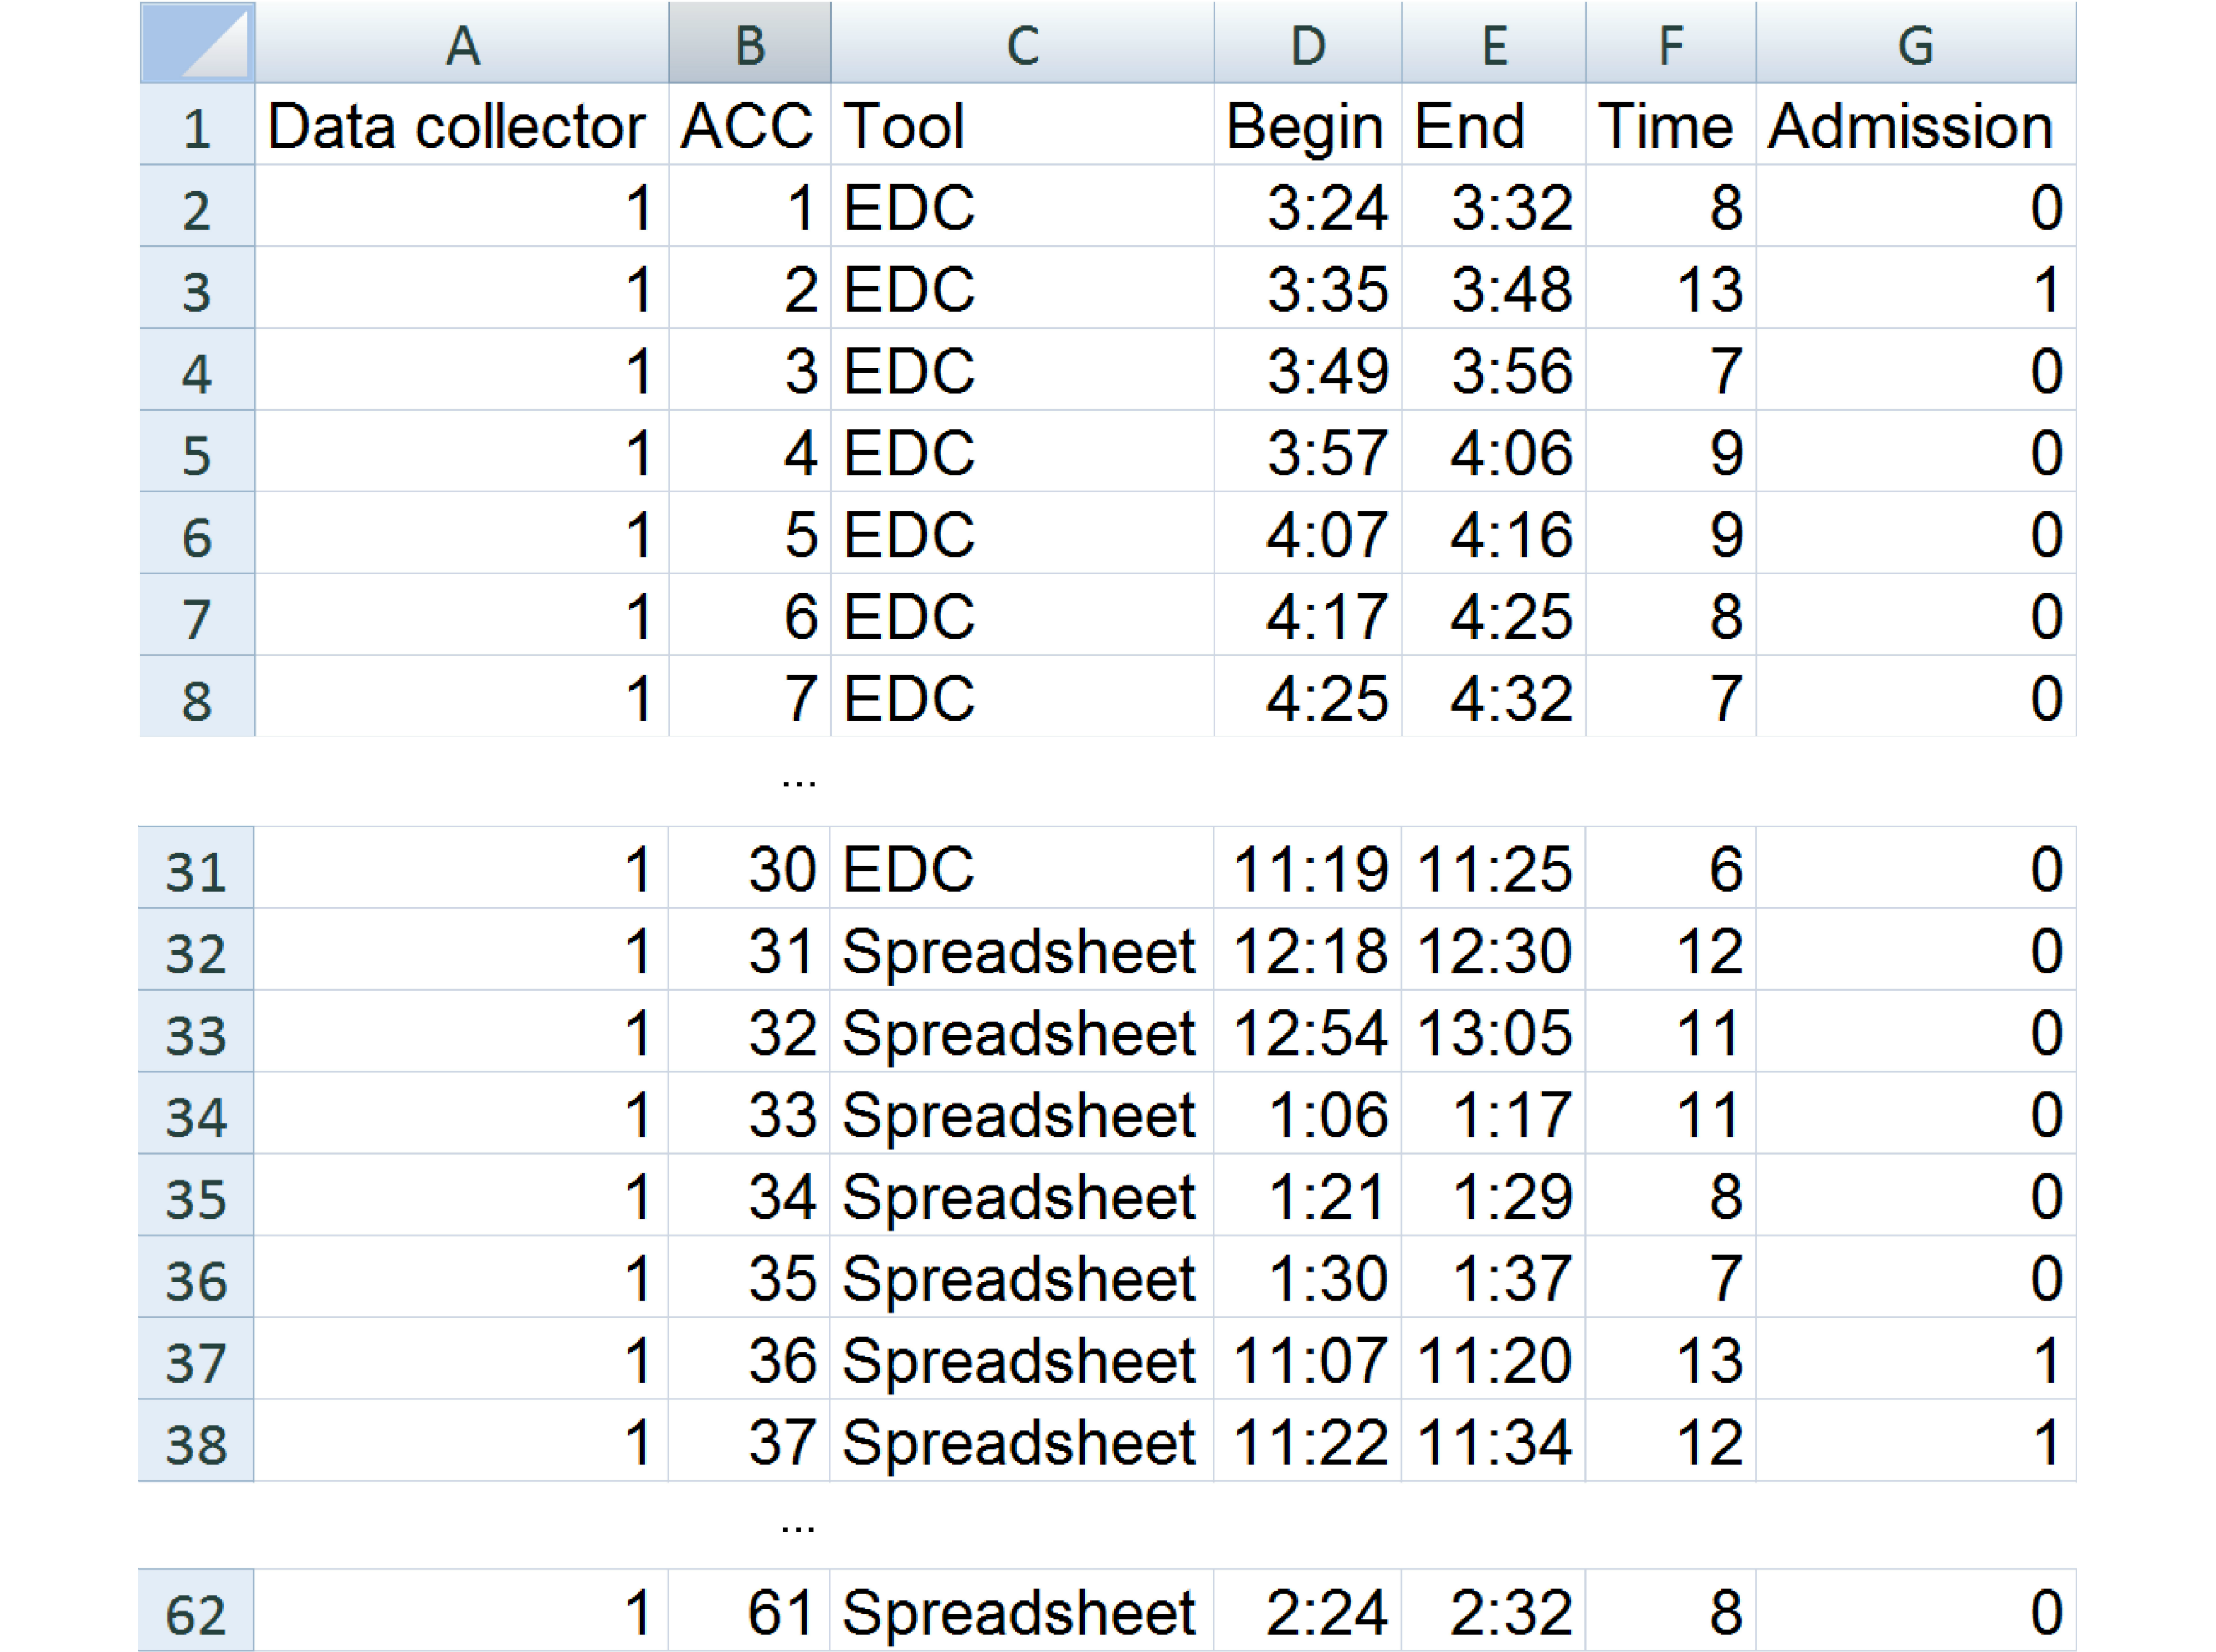Select the End cell showing 3:48

(1493, 290)
